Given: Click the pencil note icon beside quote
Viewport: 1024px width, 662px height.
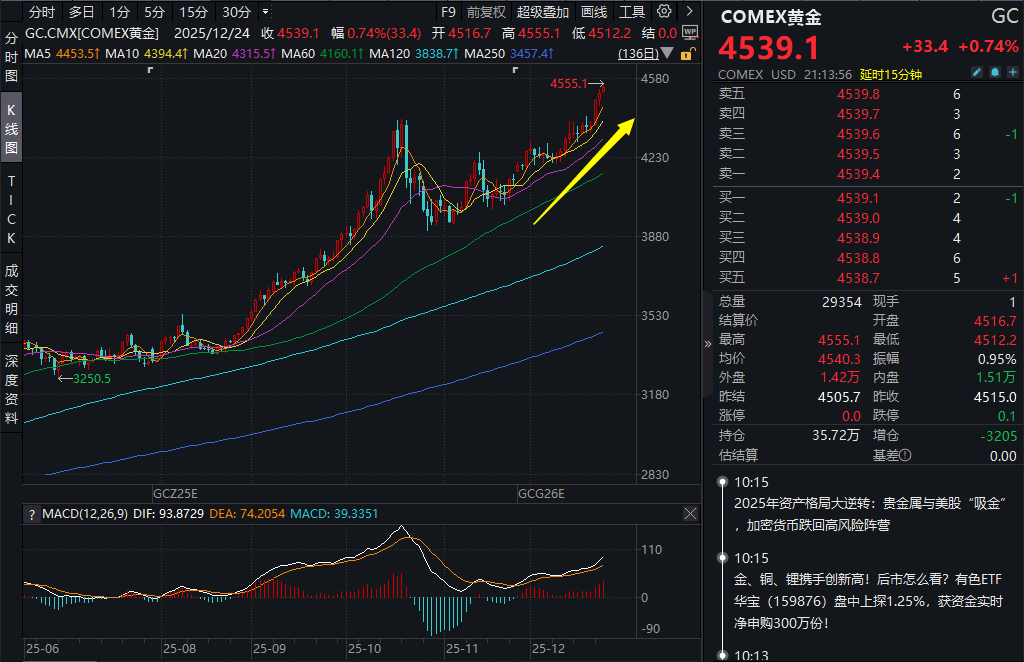Looking at the screenshot, I should click(x=977, y=74).
